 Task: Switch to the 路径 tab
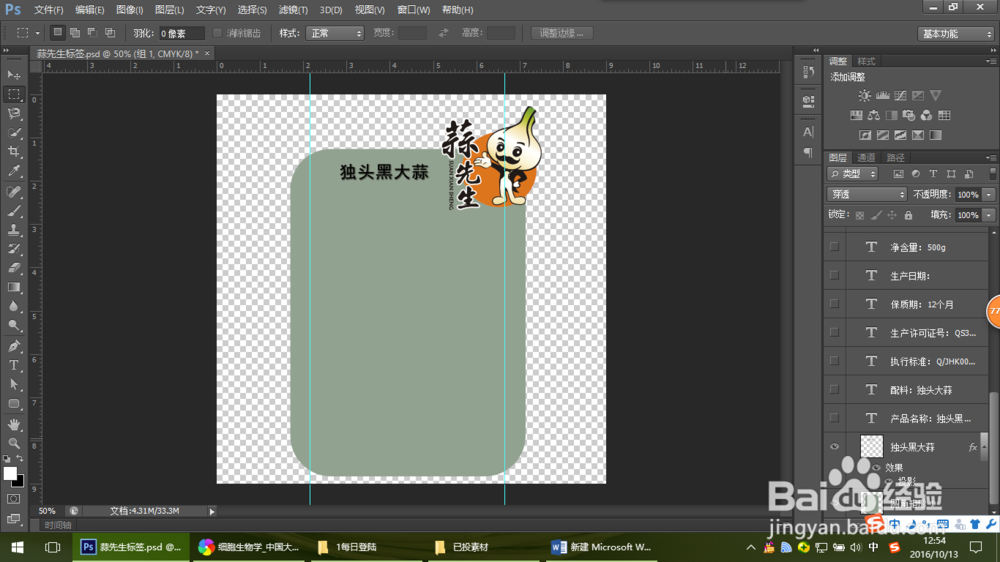895,158
